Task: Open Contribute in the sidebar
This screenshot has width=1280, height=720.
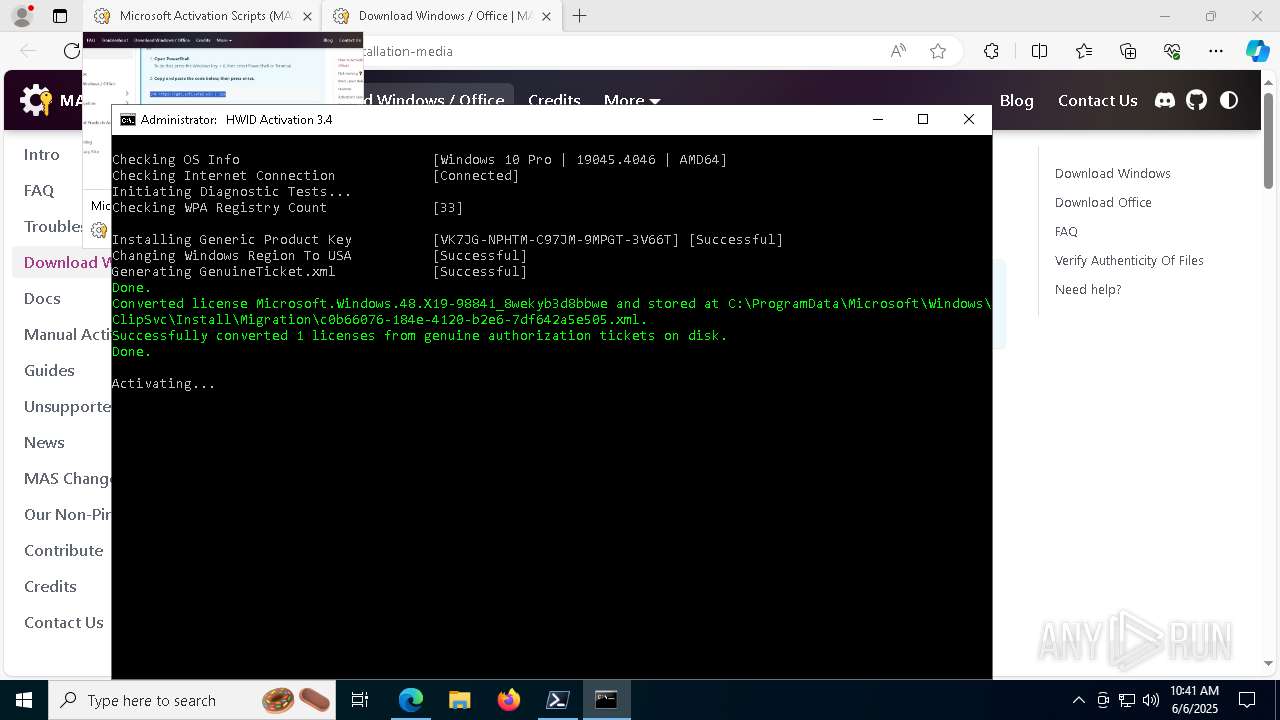Action: [x=63, y=550]
